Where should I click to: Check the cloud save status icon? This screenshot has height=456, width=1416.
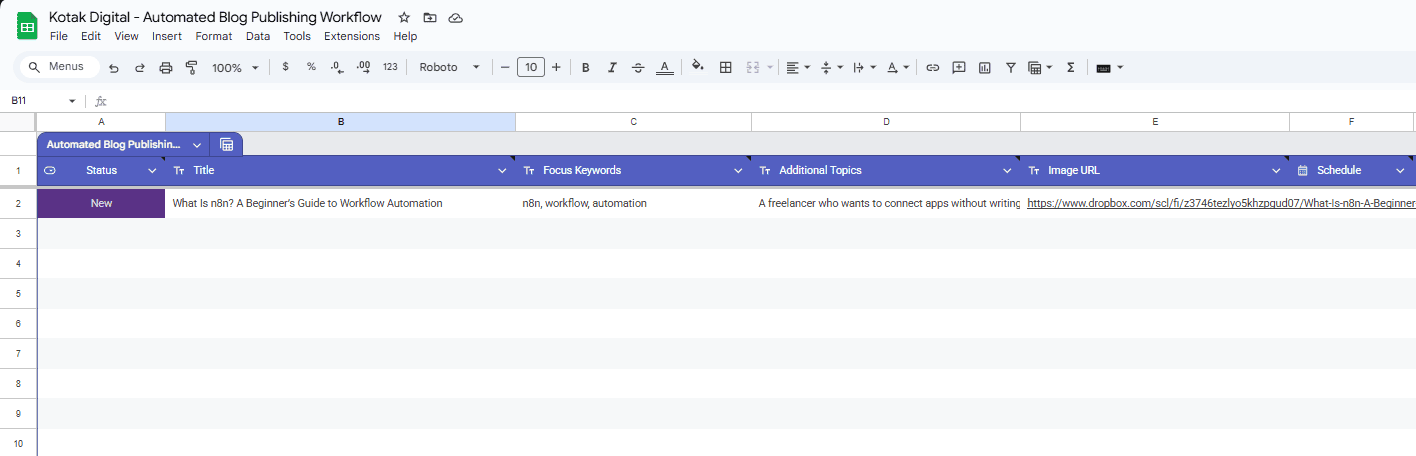(x=456, y=18)
